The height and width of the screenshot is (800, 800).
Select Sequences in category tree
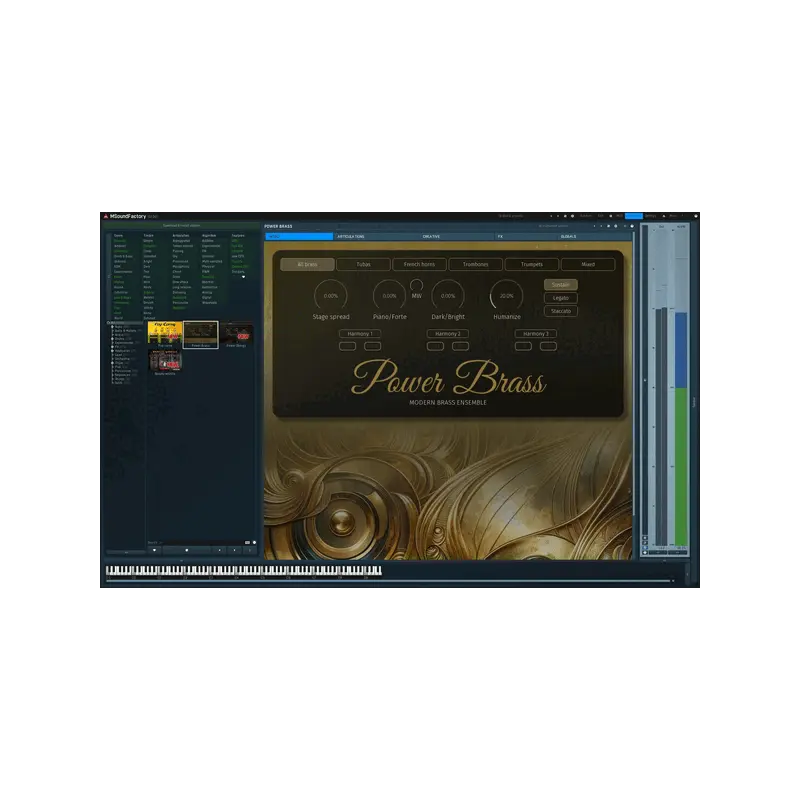122,375
